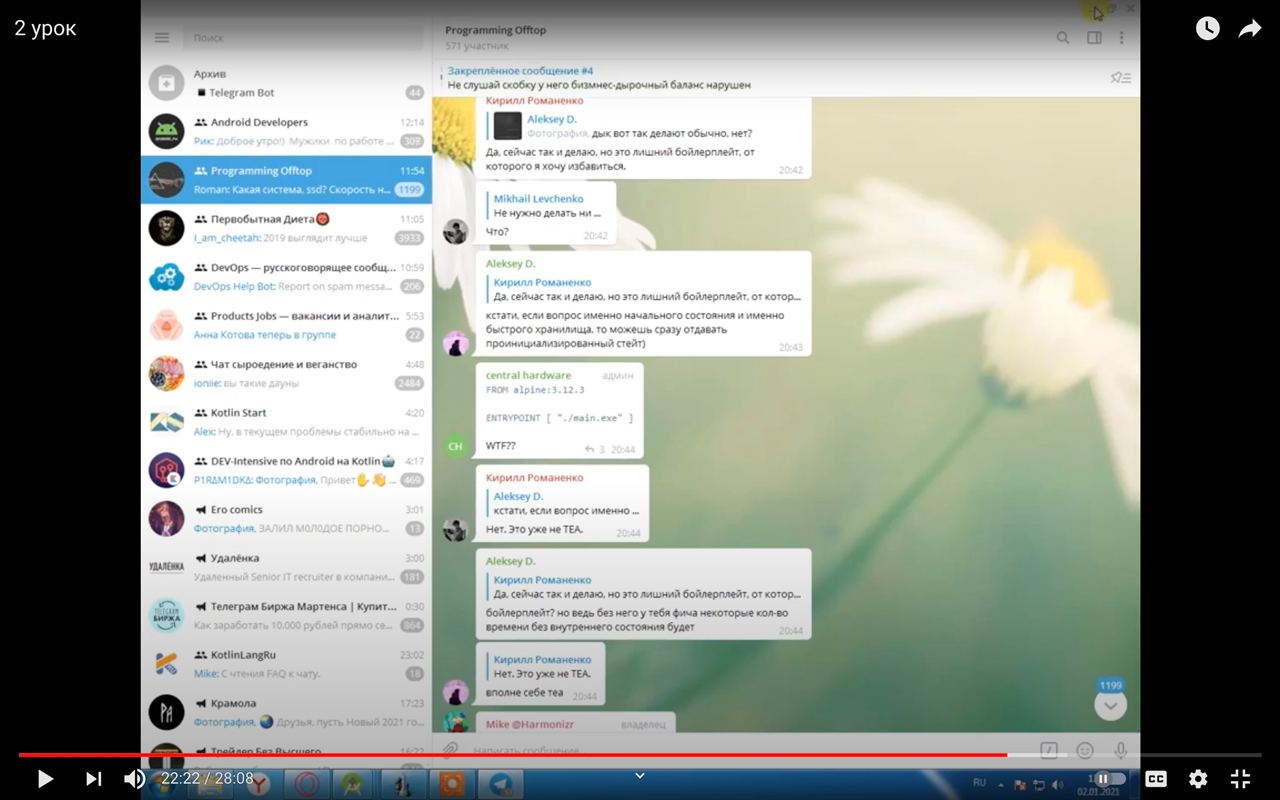Open the Archive folder in chat list
The height and width of the screenshot is (800, 1280).
pos(286,83)
